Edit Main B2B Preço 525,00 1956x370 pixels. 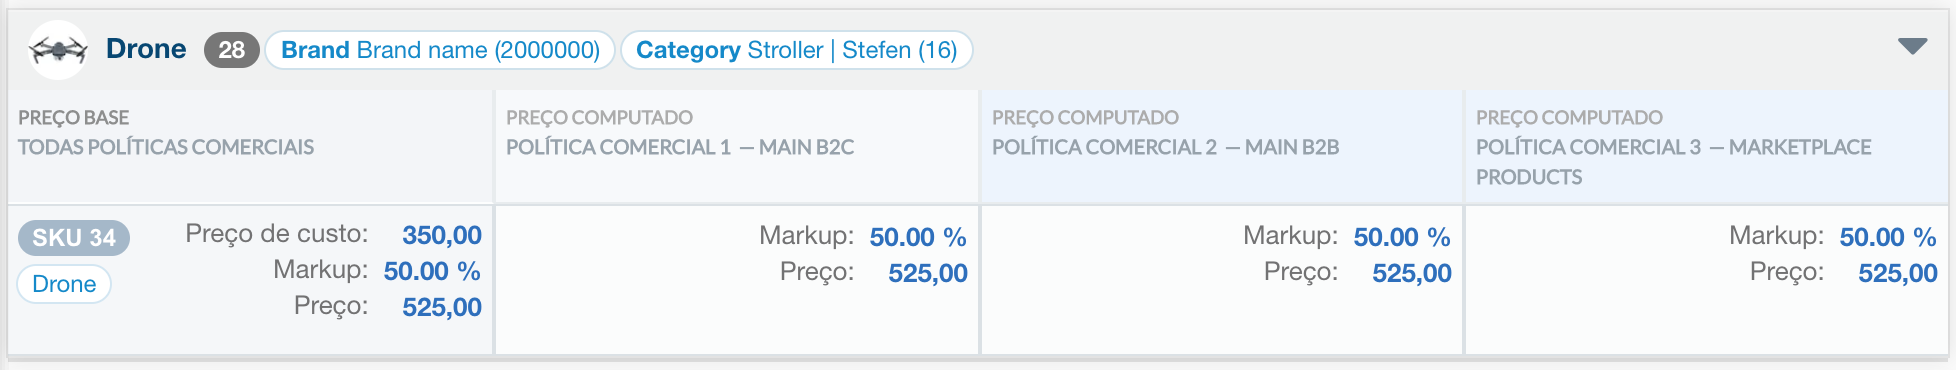pos(1411,273)
